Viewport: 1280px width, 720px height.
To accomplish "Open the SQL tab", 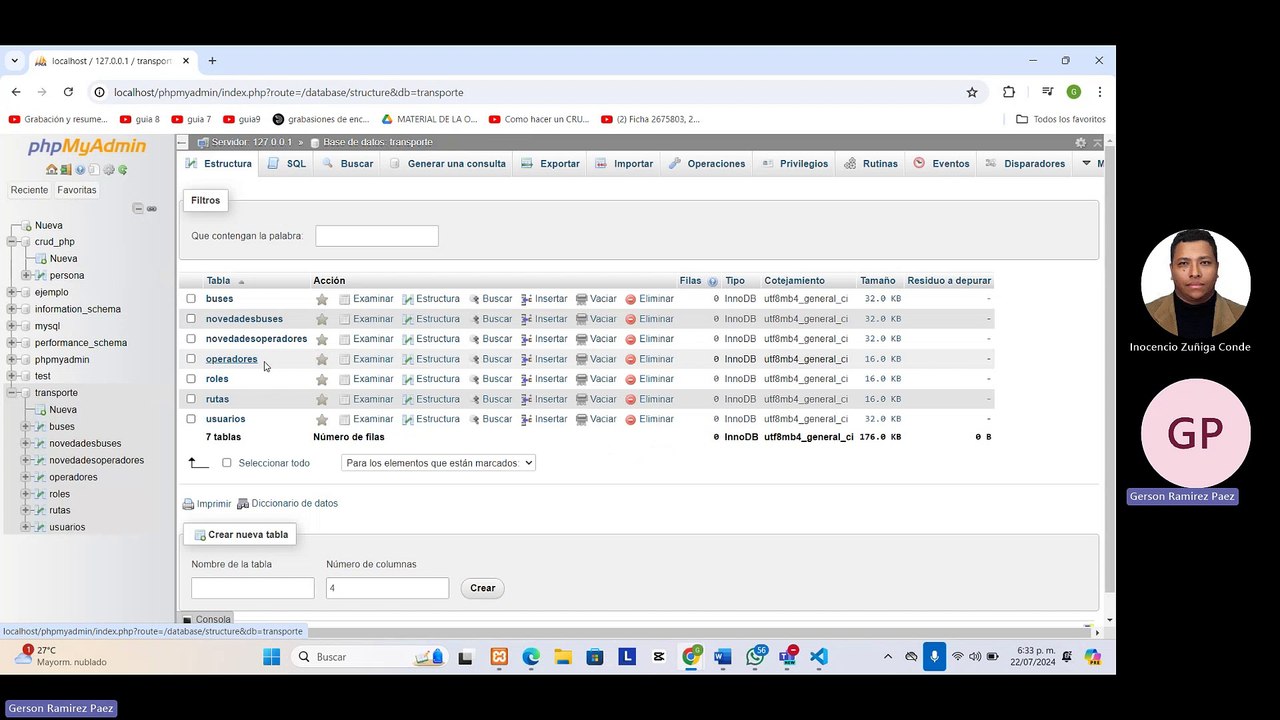I will (287, 164).
